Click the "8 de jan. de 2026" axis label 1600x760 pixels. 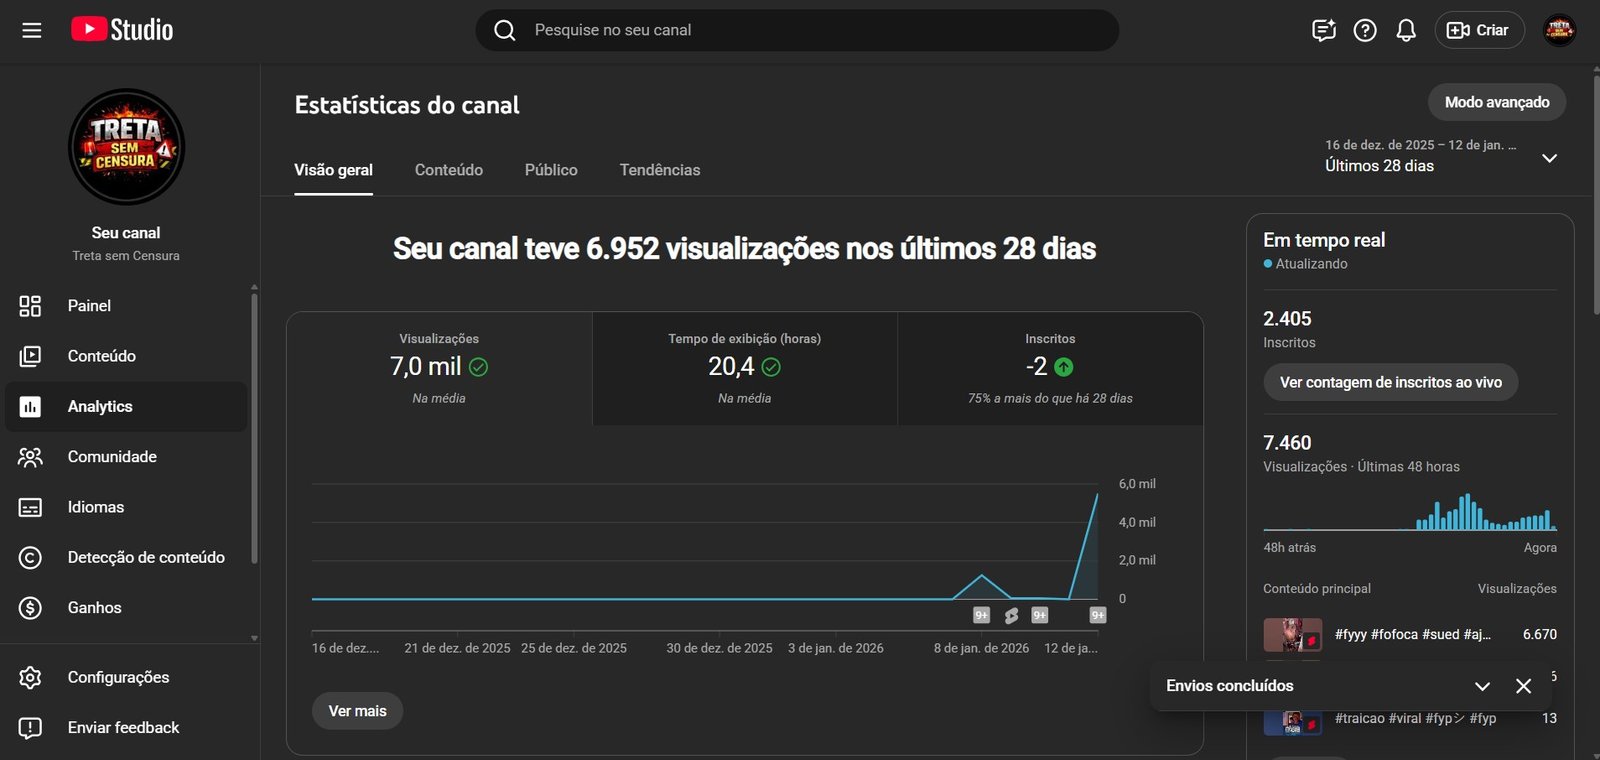[981, 648]
